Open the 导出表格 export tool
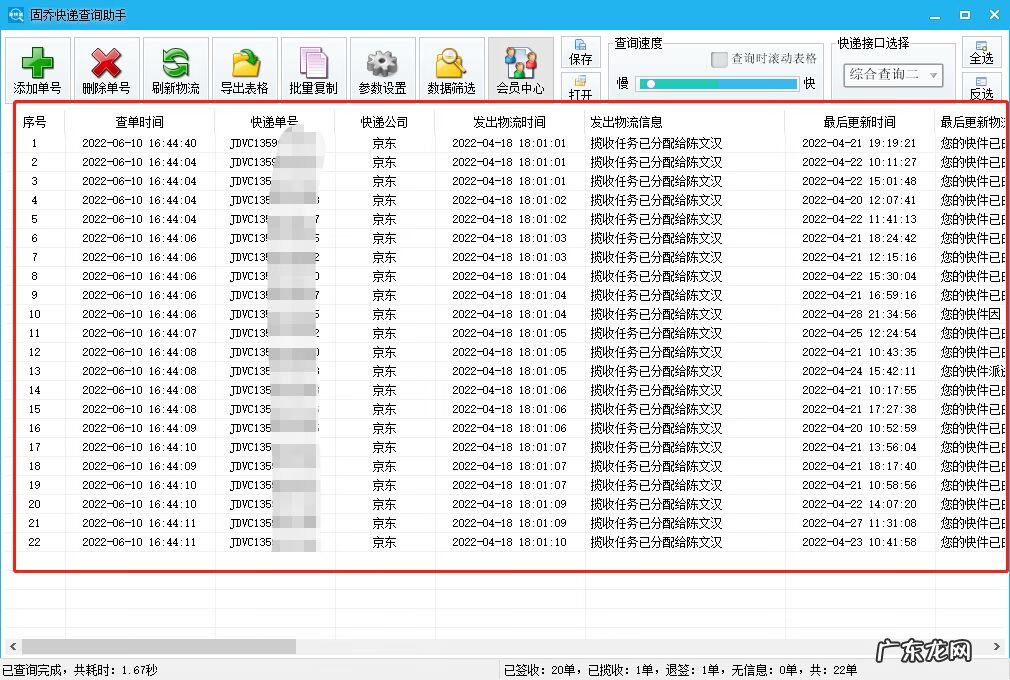This screenshot has height=680, width=1010. [x=244, y=68]
